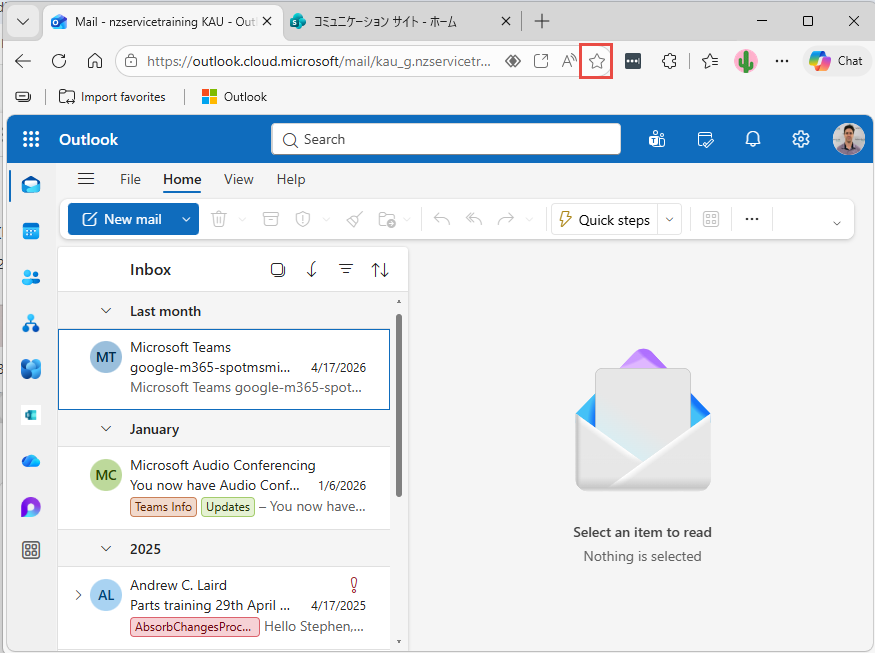Image resolution: width=875 pixels, height=653 pixels.
Task: Open Outlook bookmark in favorites bar
Action: pyautogui.click(x=234, y=97)
